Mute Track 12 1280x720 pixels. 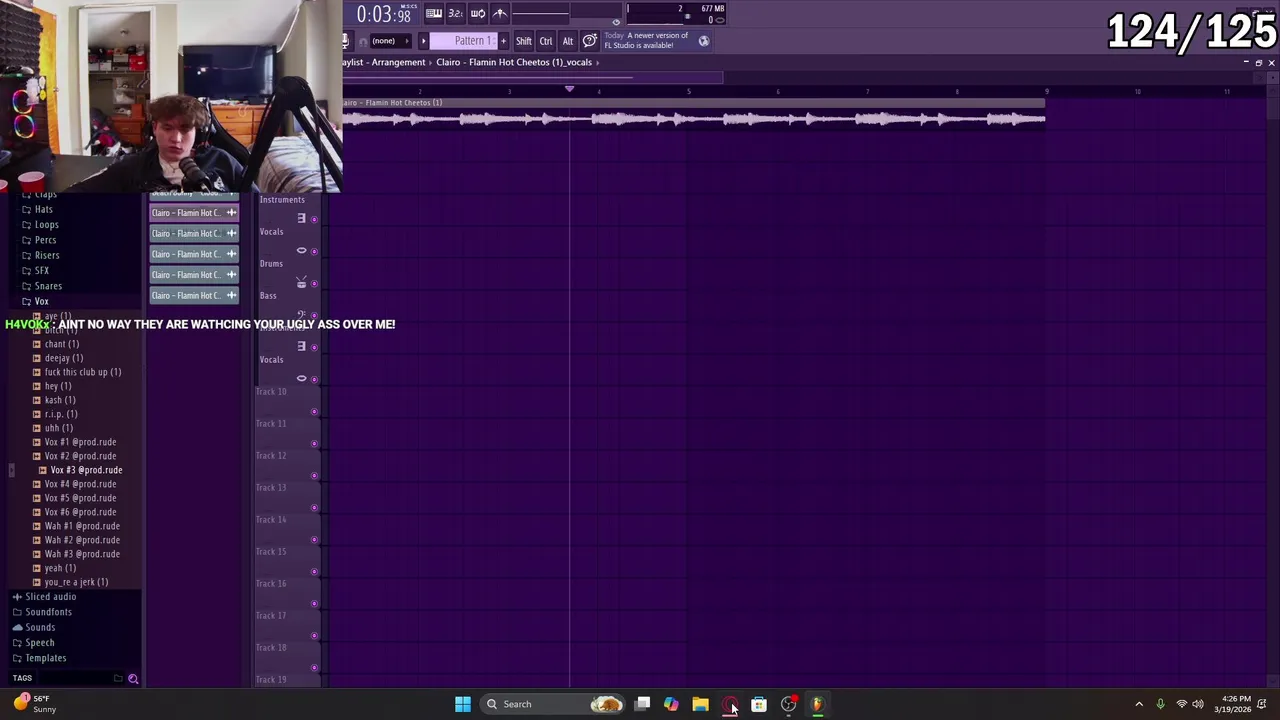[314, 475]
